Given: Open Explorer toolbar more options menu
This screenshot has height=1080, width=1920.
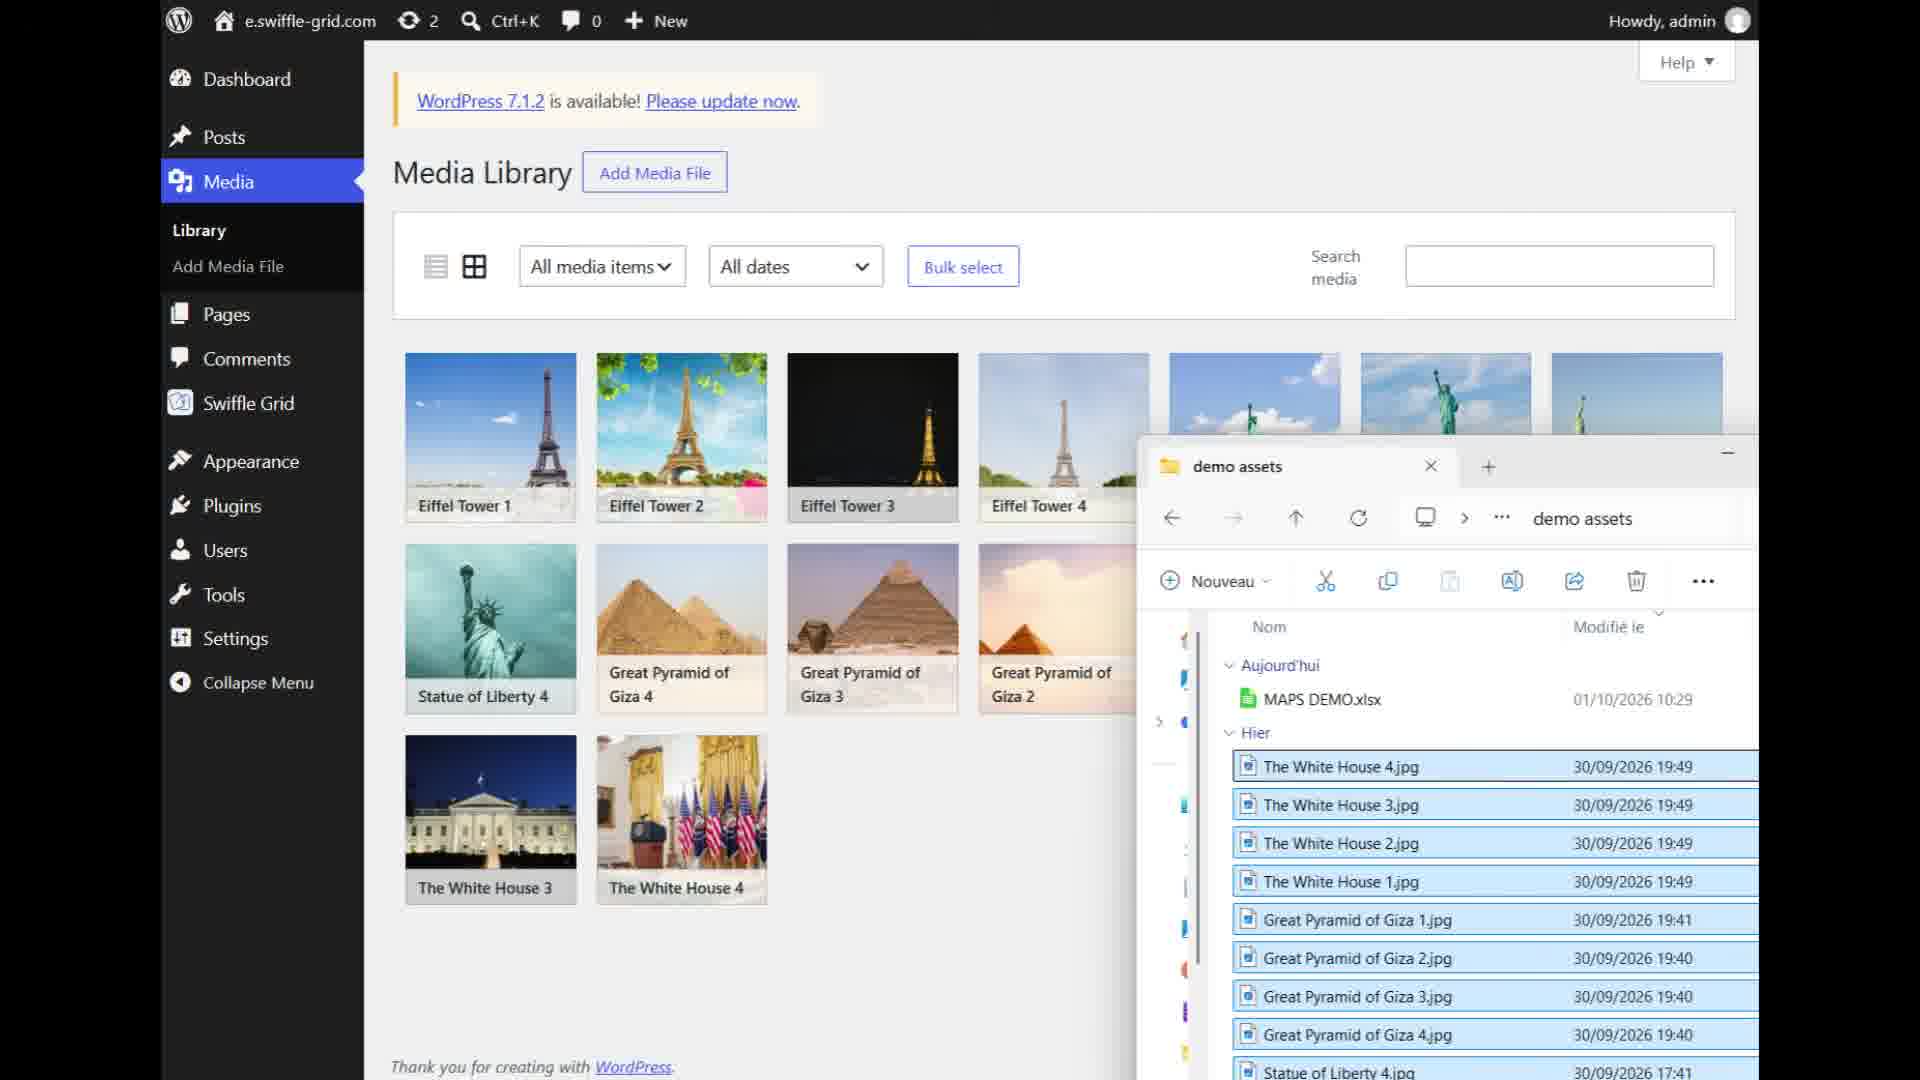Looking at the screenshot, I should click(x=1703, y=581).
